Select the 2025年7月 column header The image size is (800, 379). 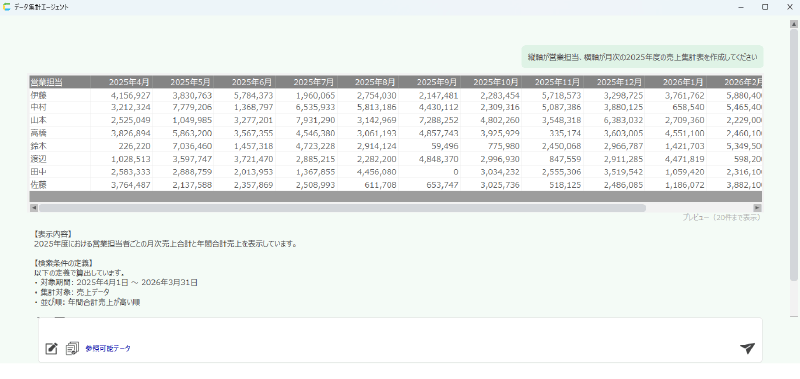[x=307, y=82]
